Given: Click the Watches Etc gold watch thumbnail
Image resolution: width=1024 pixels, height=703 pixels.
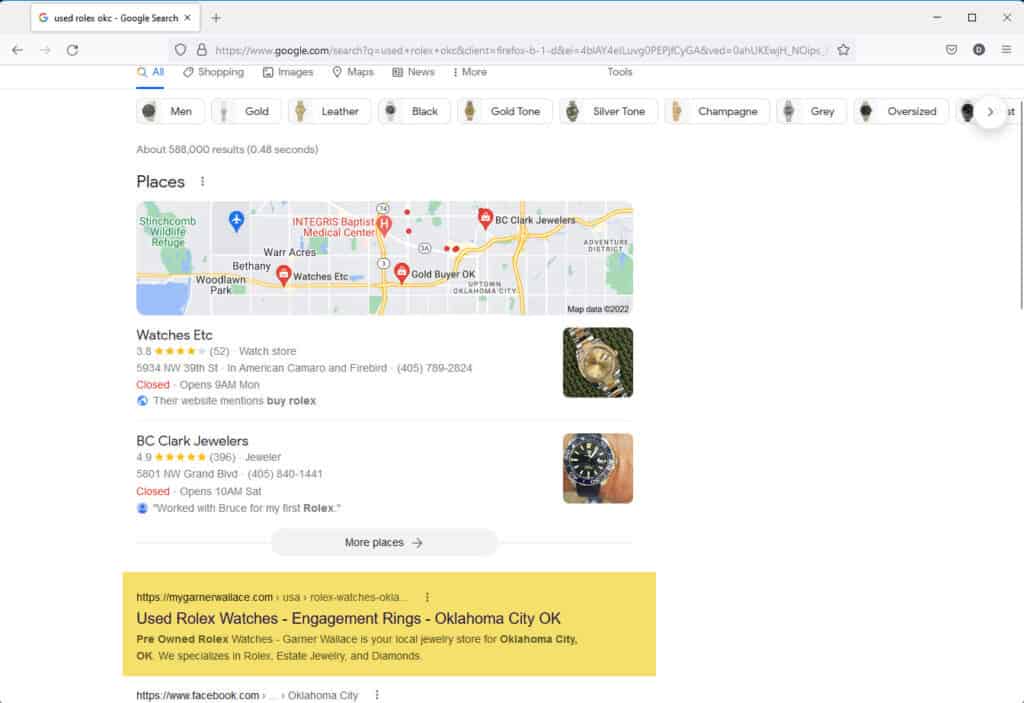Looking at the screenshot, I should coord(598,363).
